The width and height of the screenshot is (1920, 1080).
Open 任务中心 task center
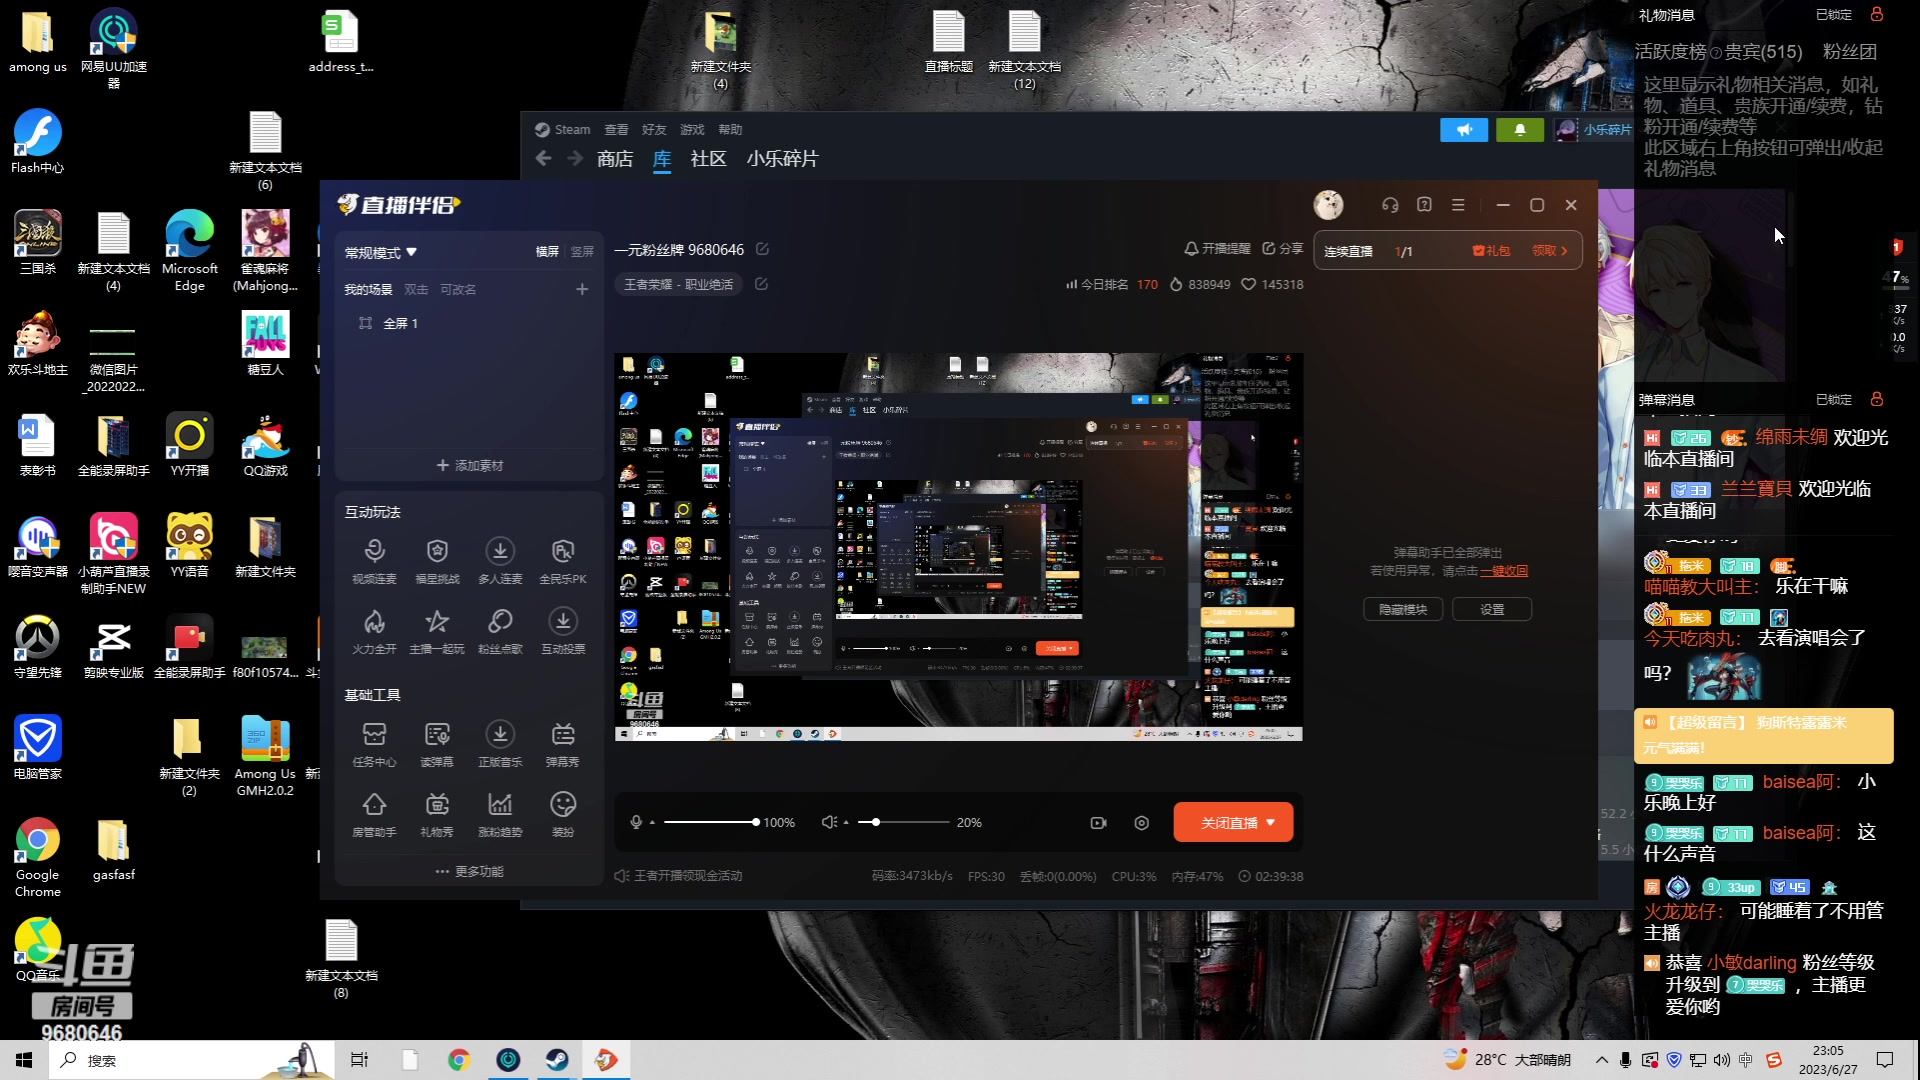coord(374,744)
